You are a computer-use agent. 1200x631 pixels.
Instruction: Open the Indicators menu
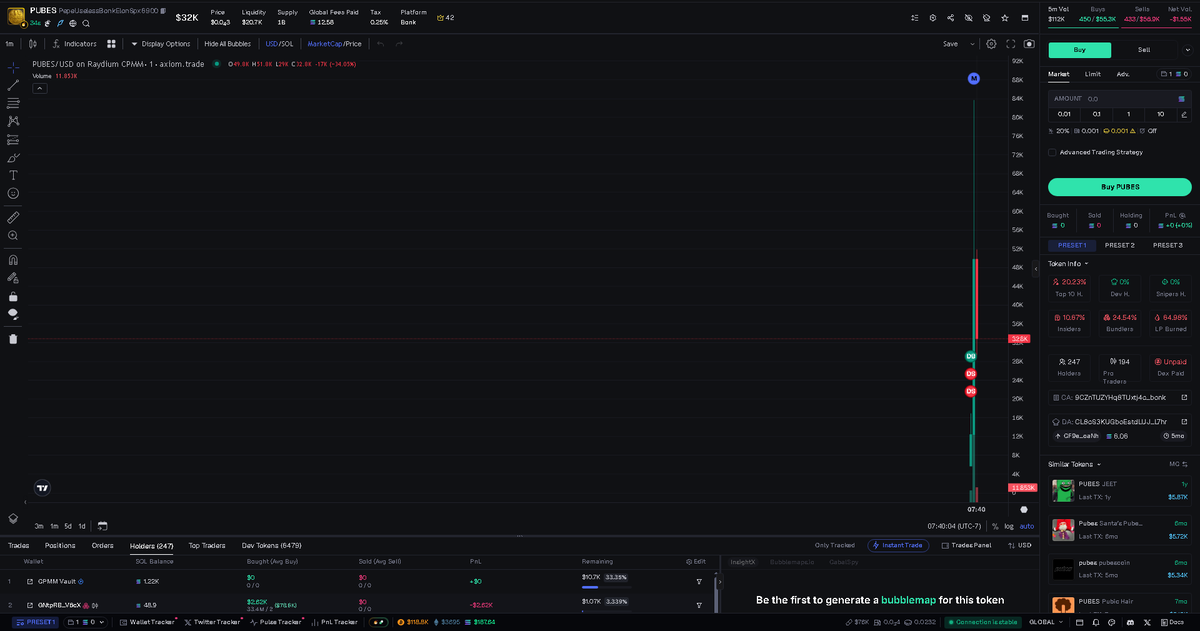75,44
